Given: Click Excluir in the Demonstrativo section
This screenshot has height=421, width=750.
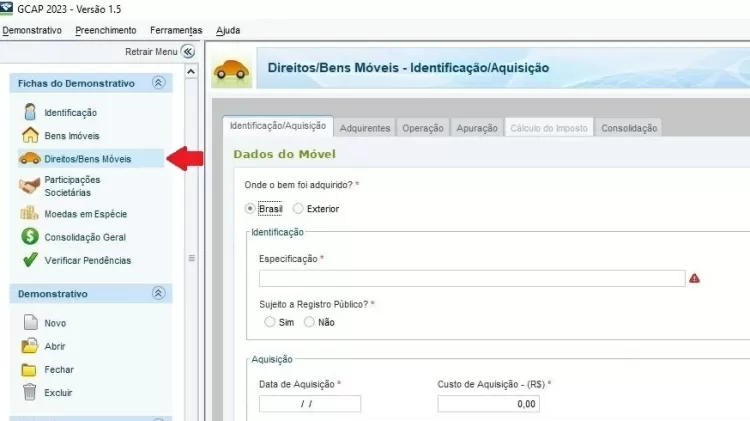Looking at the screenshot, I should tap(58, 392).
